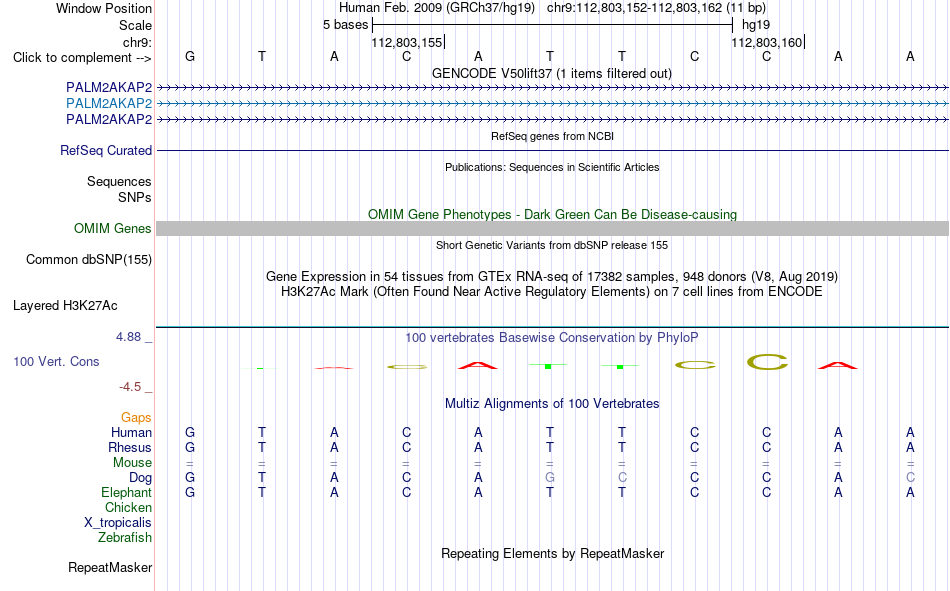Select the 'Click to complement -->' label
This screenshot has height=591, width=950.
pos(82,58)
